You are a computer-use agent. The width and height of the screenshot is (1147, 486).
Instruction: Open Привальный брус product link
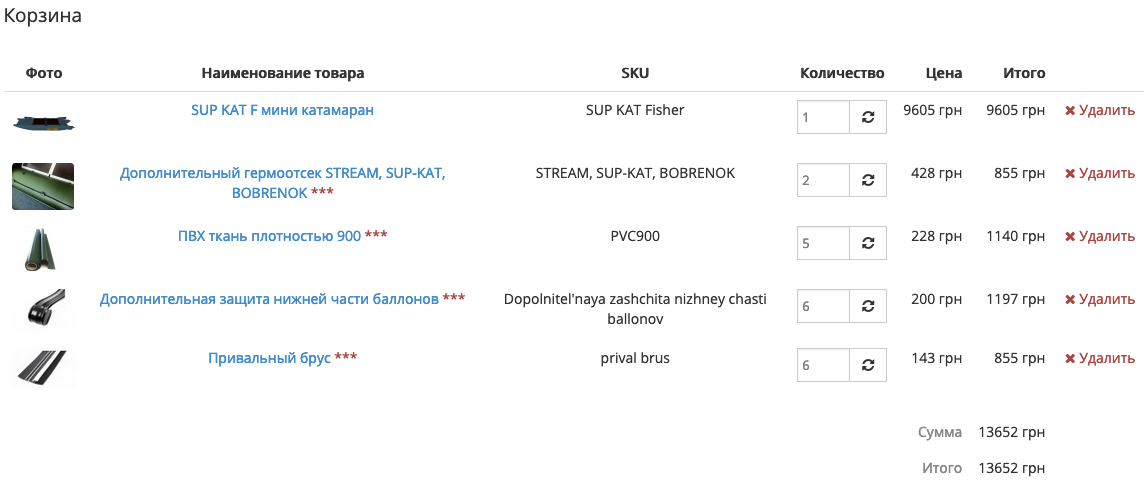[269, 358]
